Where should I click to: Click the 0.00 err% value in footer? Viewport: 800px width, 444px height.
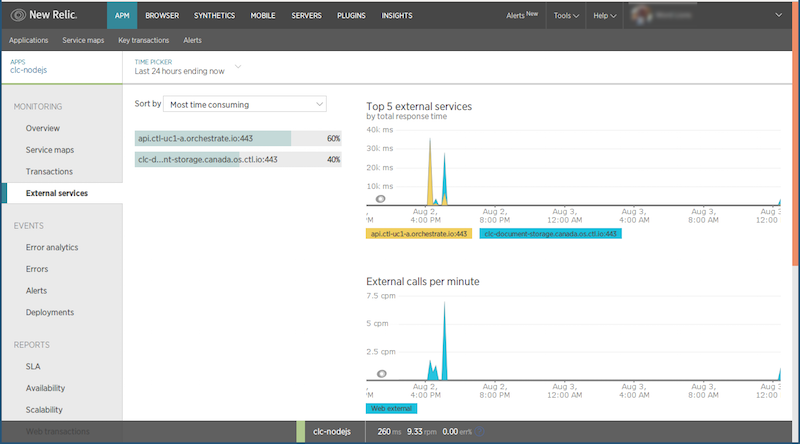click(x=457, y=432)
